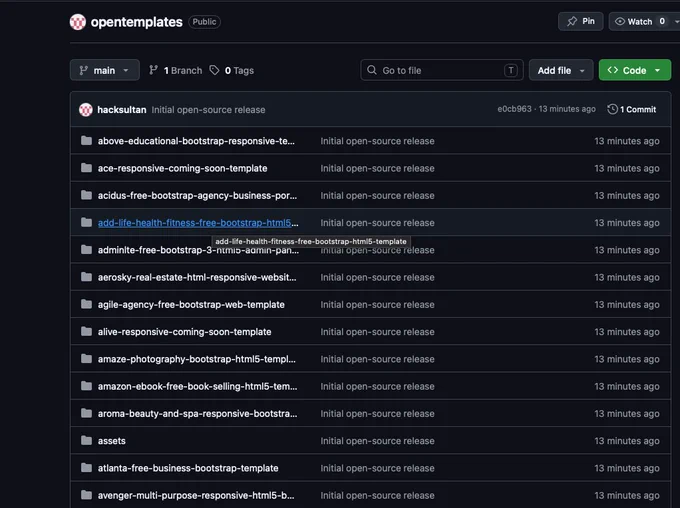Open commit hash e0cb963
This screenshot has width=680, height=508.
(514, 109)
